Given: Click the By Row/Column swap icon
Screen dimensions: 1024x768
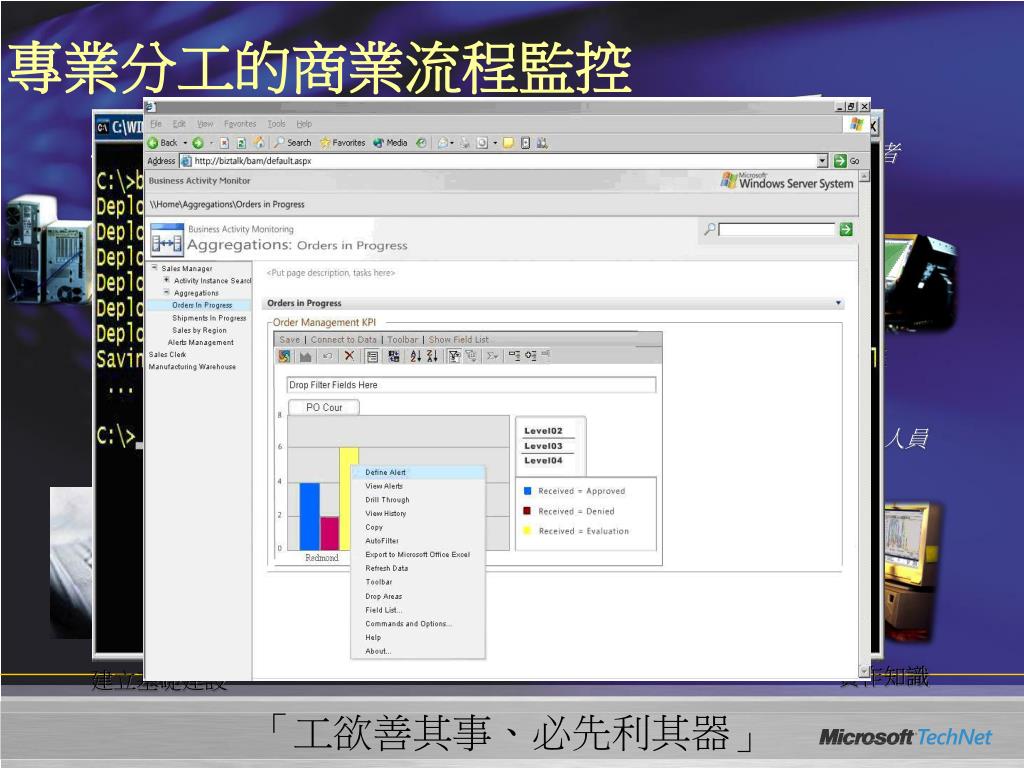Looking at the screenshot, I should point(394,356).
